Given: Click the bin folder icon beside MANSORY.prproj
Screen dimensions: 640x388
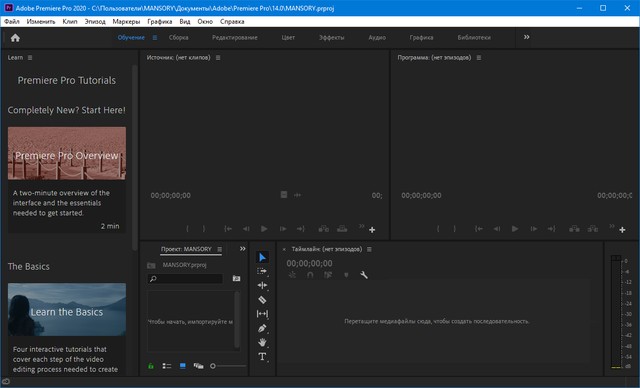Looking at the screenshot, I should [151, 266].
